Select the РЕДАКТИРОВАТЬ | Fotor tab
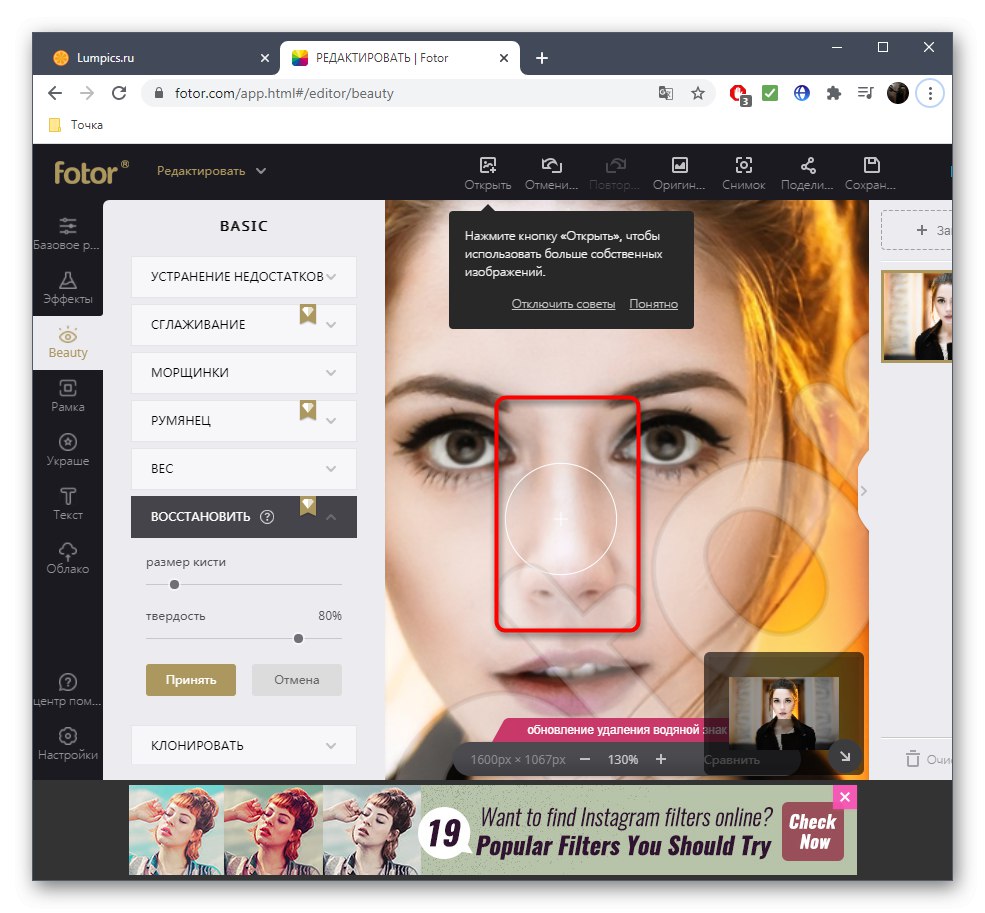 (x=400, y=58)
